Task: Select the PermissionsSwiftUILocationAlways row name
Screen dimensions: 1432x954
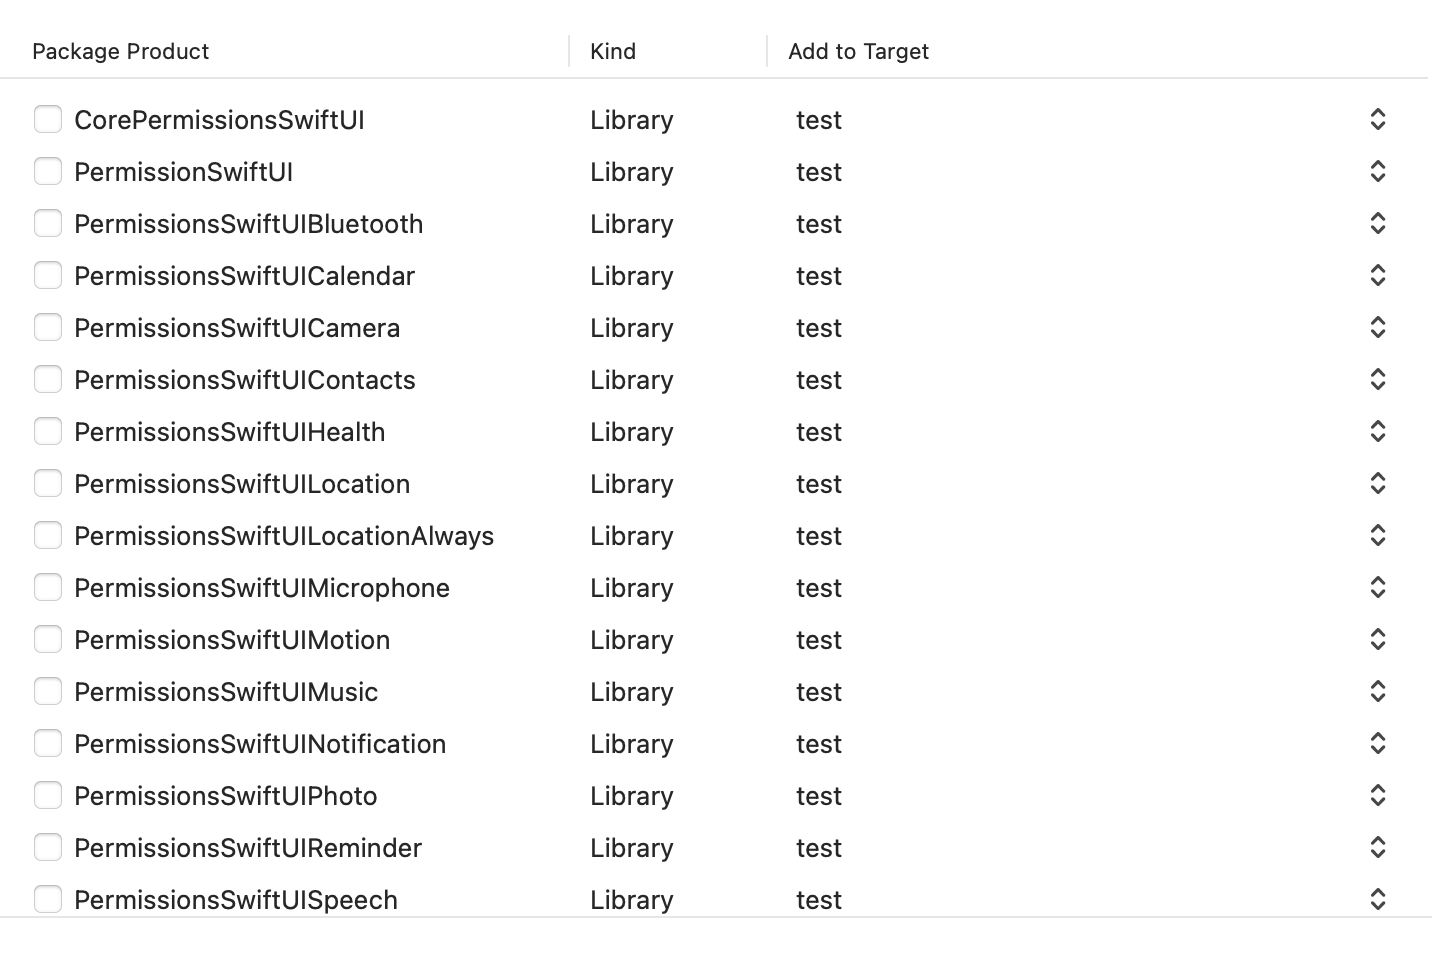Action: coord(284,536)
